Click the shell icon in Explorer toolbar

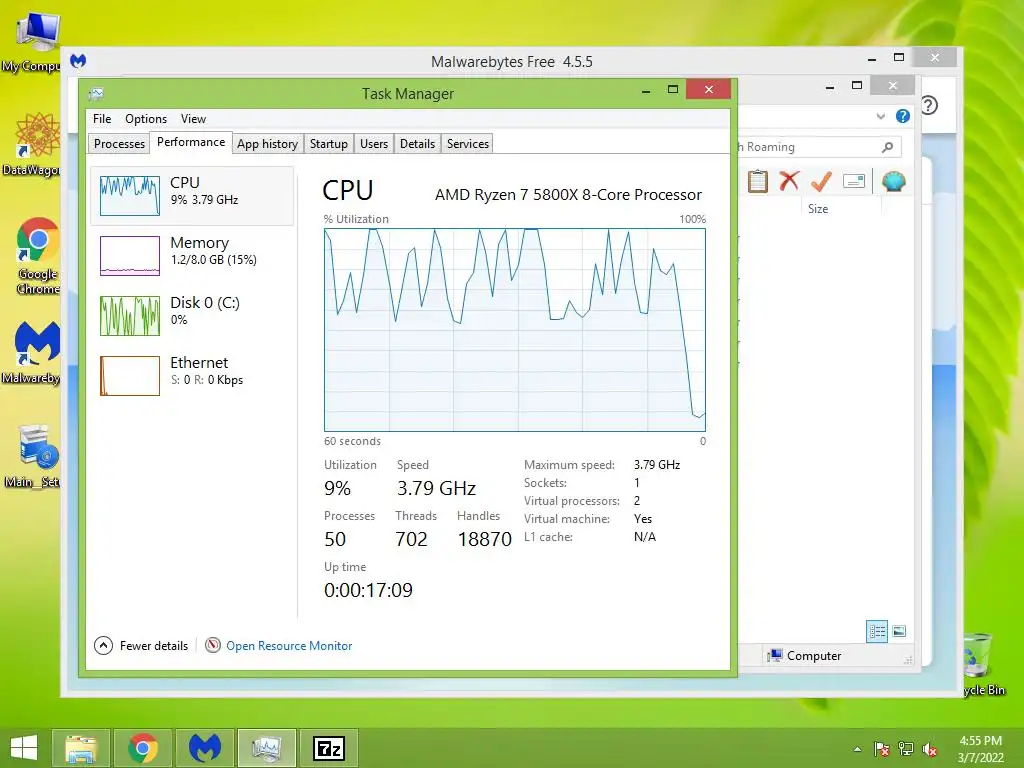click(x=893, y=181)
